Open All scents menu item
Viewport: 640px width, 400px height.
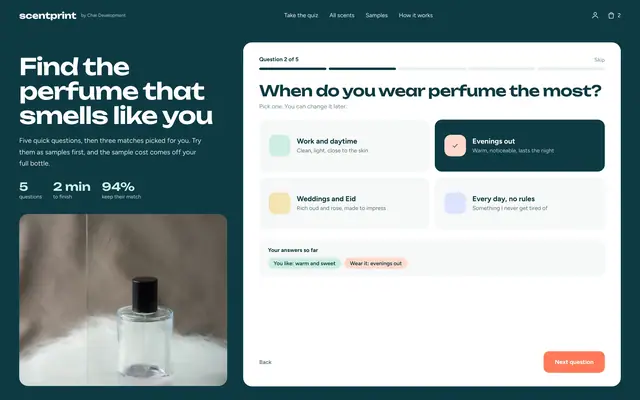tap(342, 16)
